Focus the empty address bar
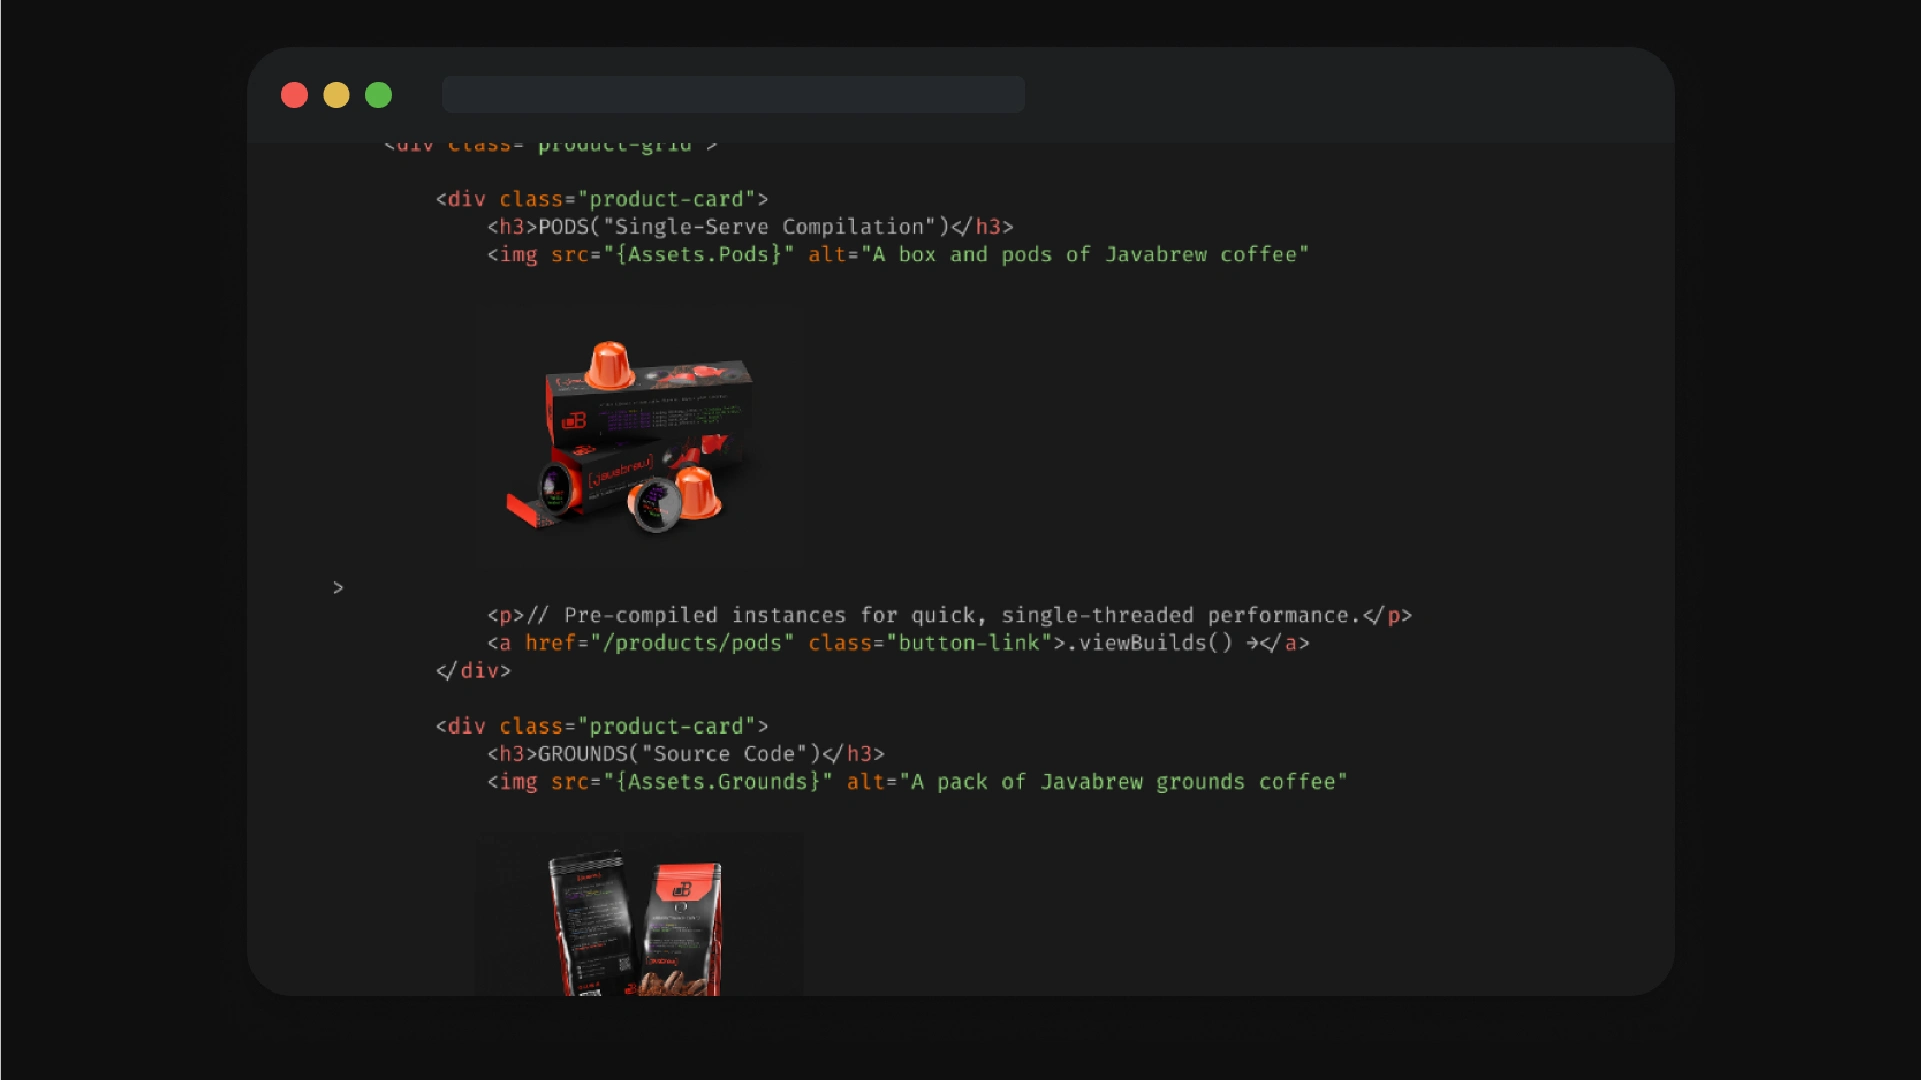Screen dimensions: 1921x1080 (x=733, y=95)
